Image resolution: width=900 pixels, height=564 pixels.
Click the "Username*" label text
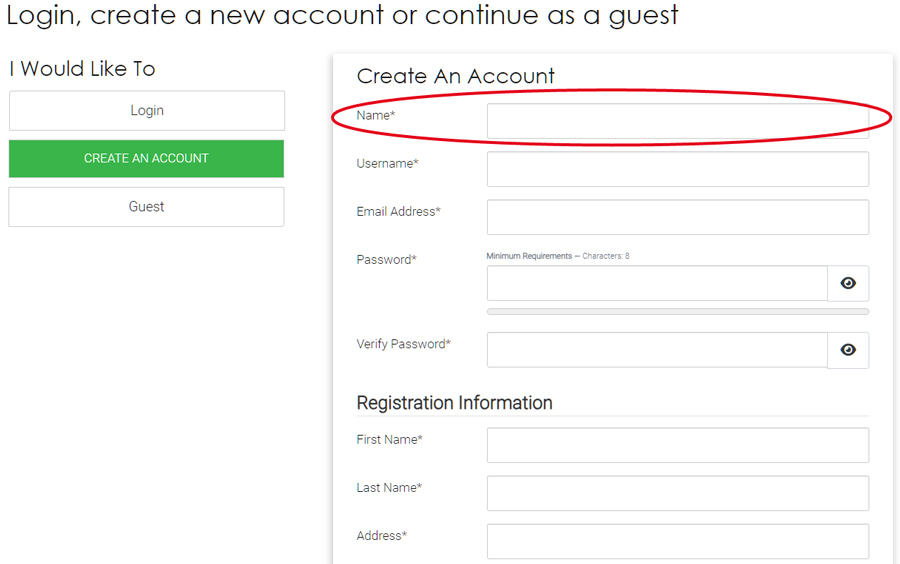pyautogui.click(x=387, y=164)
